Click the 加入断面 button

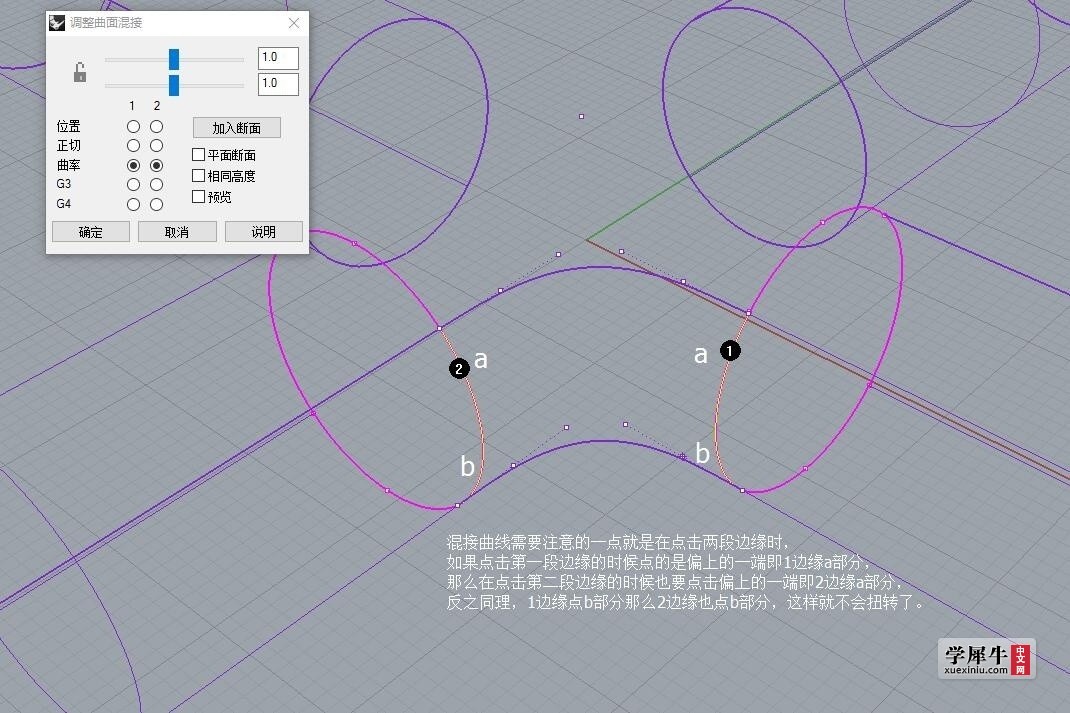237,128
